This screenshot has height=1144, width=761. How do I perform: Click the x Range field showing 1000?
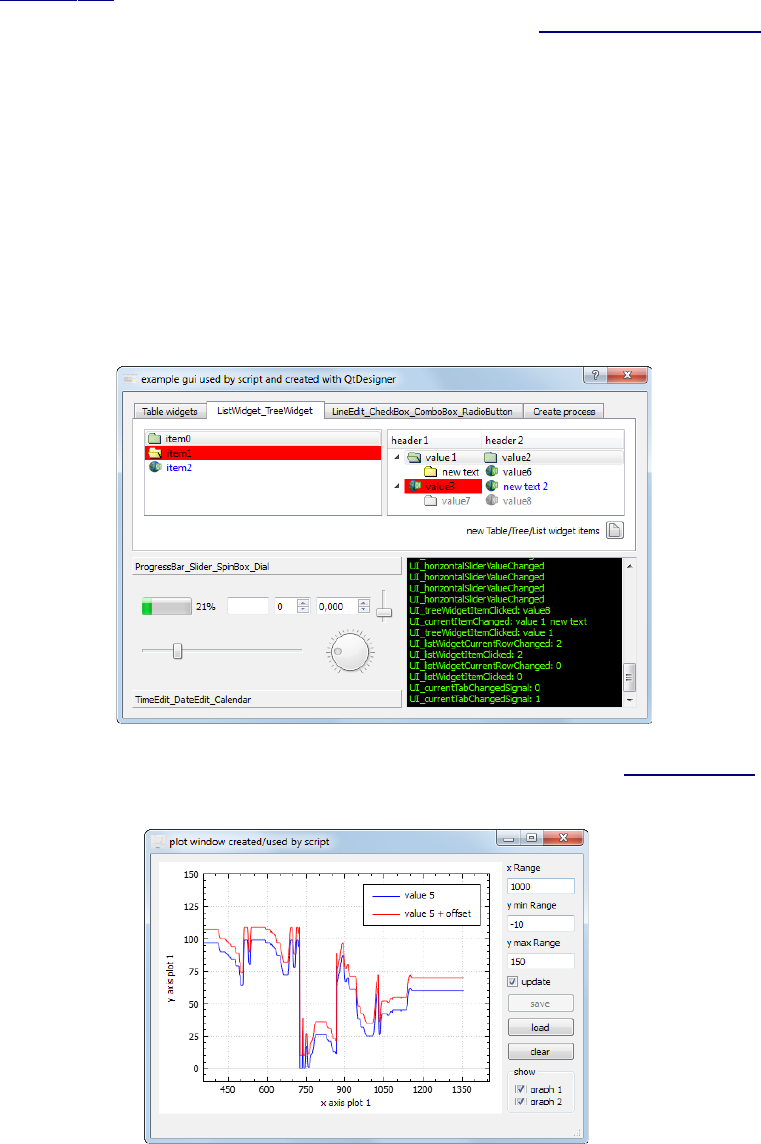pyautogui.click(x=541, y=886)
